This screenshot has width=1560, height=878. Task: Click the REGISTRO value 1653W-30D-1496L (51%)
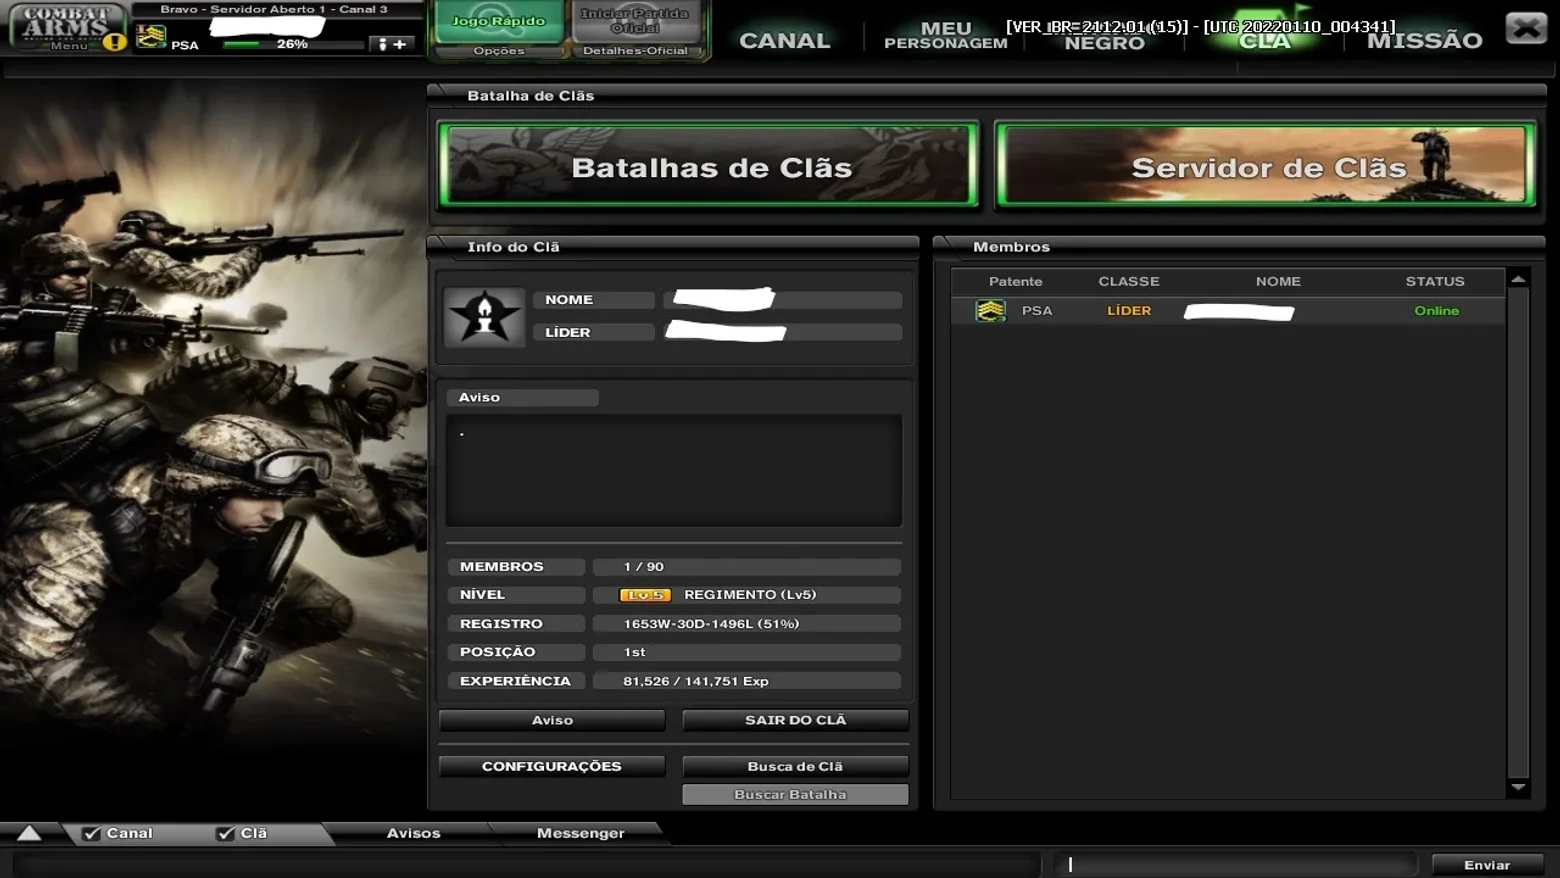coord(711,624)
